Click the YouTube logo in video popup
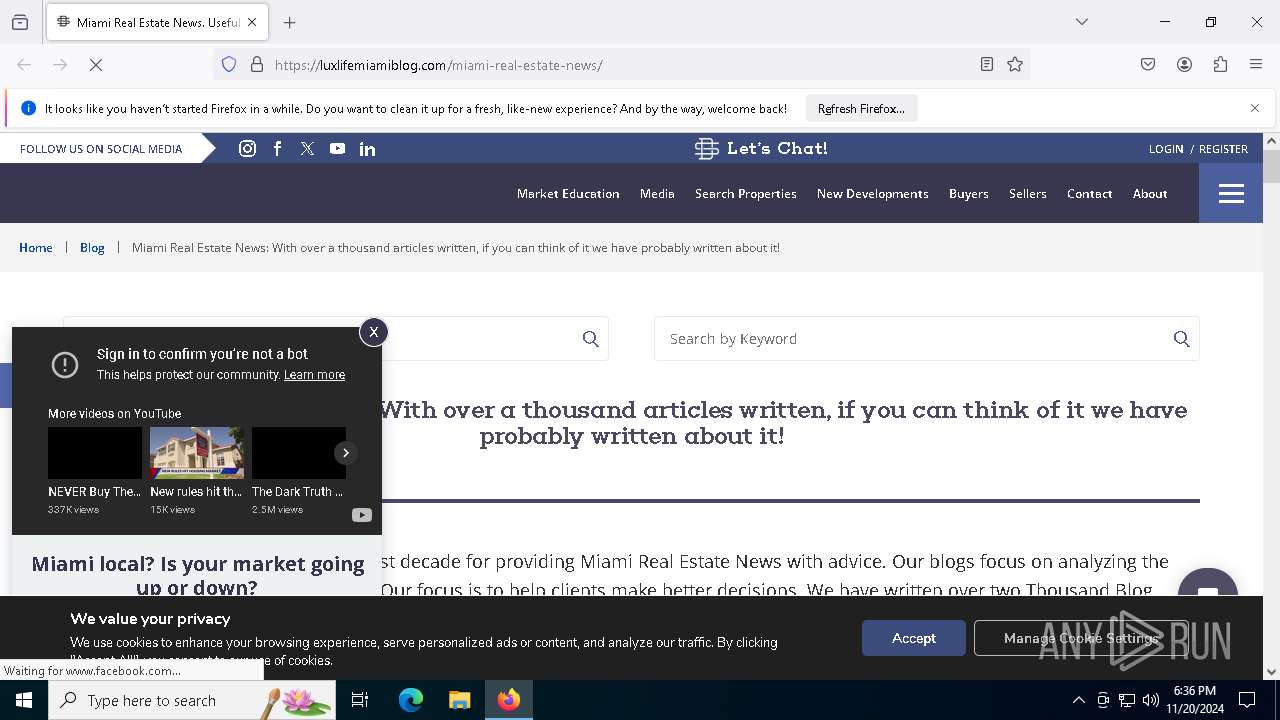 pyautogui.click(x=361, y=515)
